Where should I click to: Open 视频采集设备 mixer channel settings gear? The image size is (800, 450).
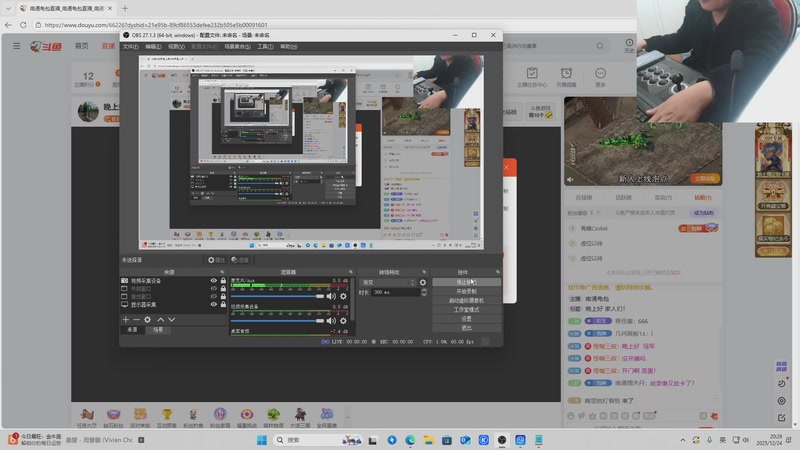343,320
